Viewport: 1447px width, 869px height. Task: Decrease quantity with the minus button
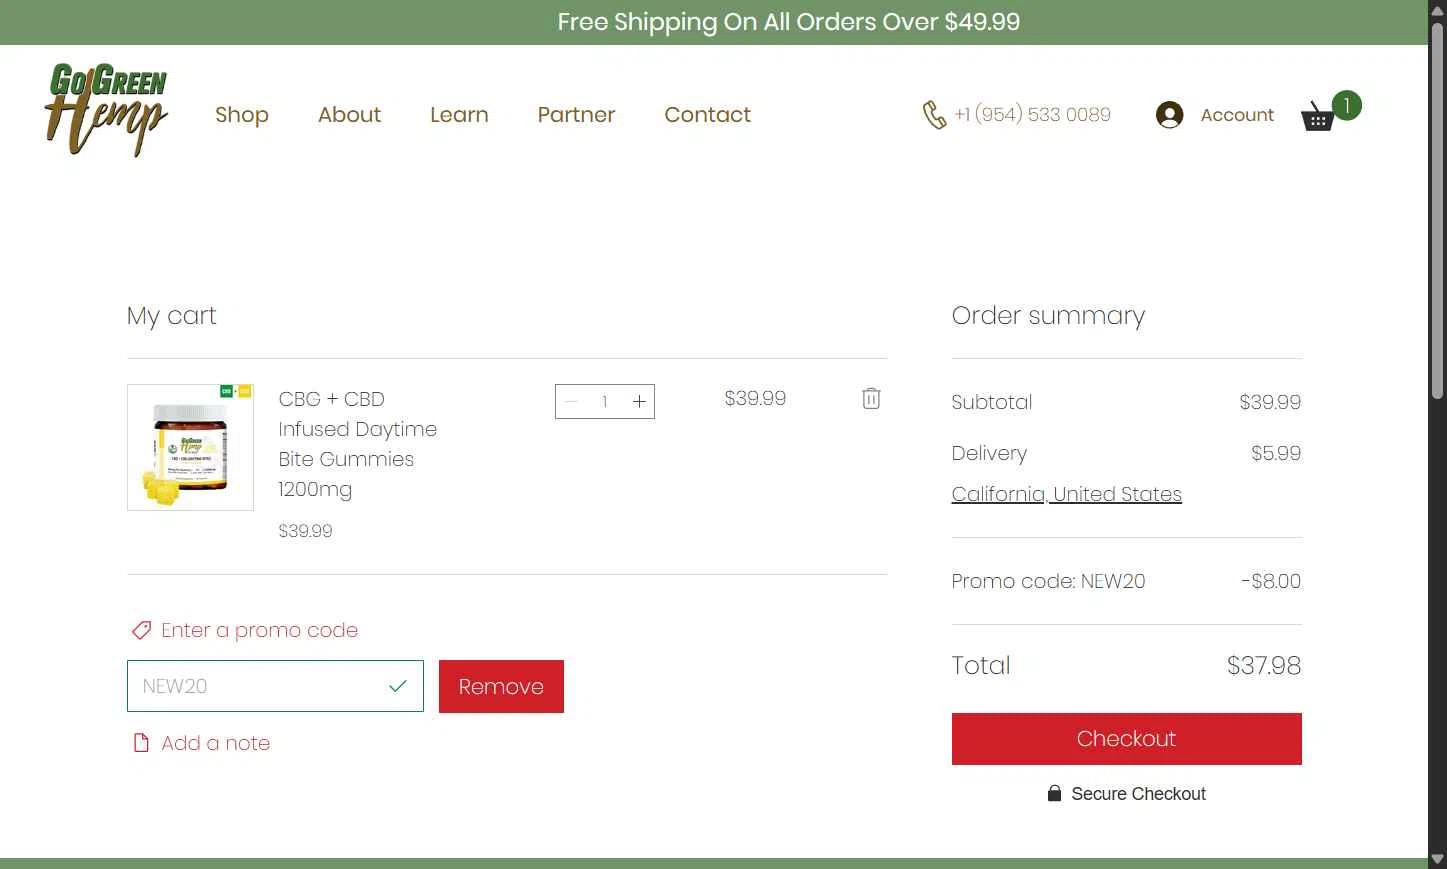(x=571, y=402)
